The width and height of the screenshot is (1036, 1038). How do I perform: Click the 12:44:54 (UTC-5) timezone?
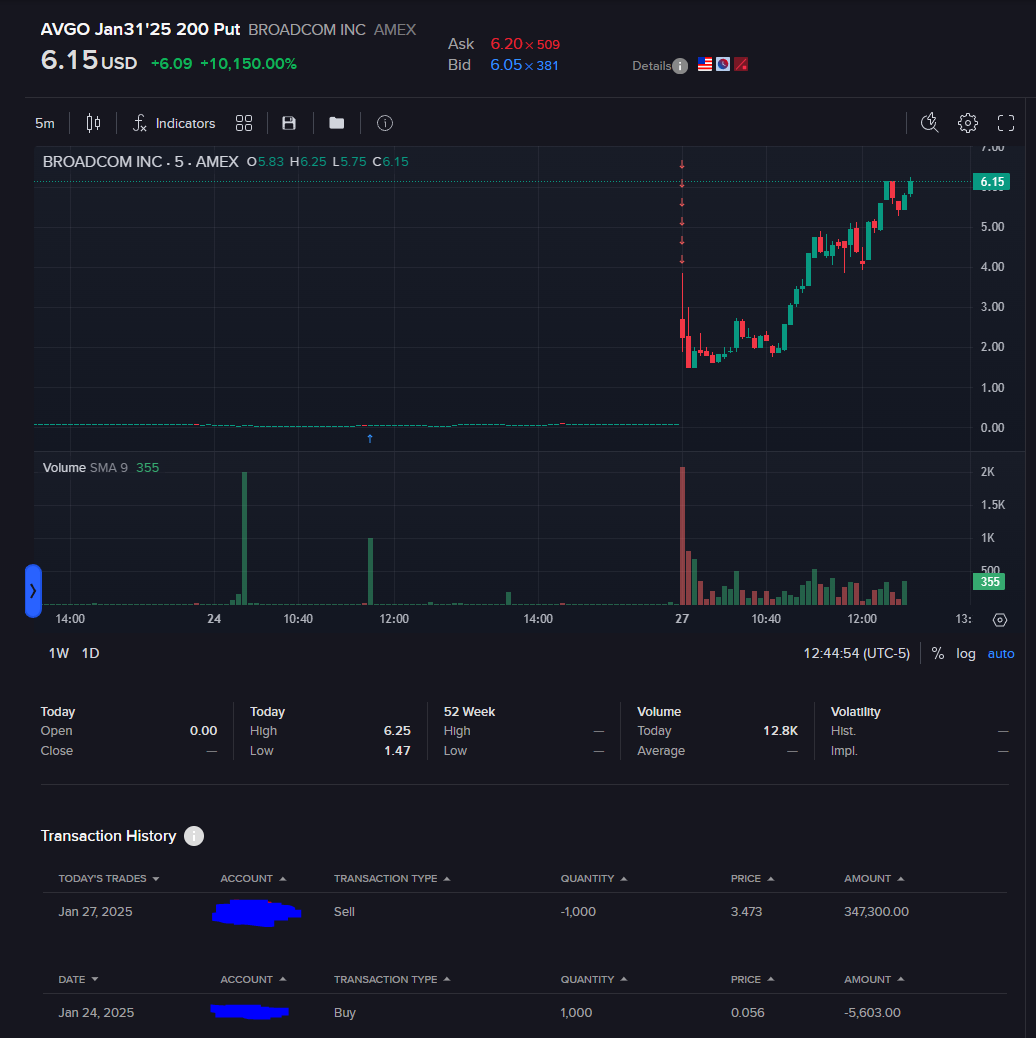coord(857,653)
